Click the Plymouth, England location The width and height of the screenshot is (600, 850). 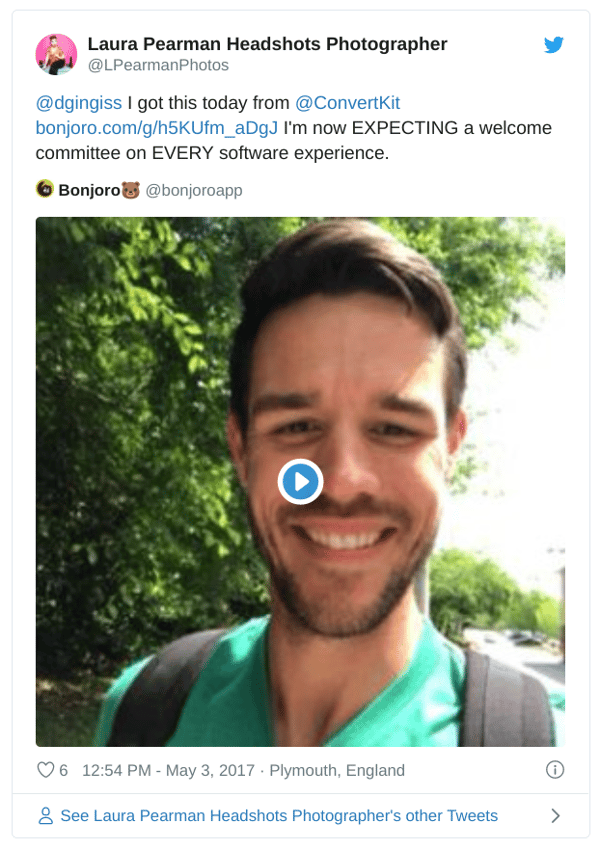click(337, 770)
